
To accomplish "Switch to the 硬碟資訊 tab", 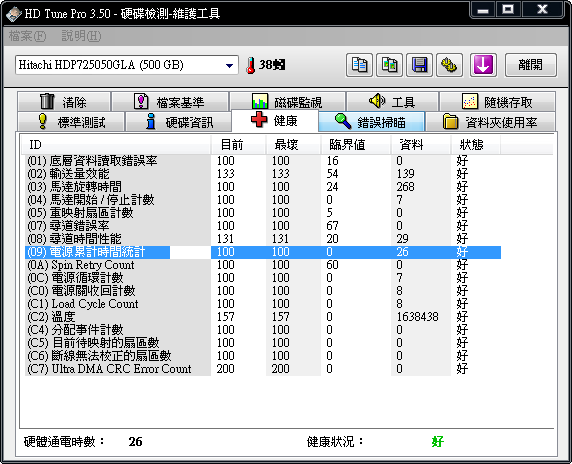I will [x=178, y=122].
